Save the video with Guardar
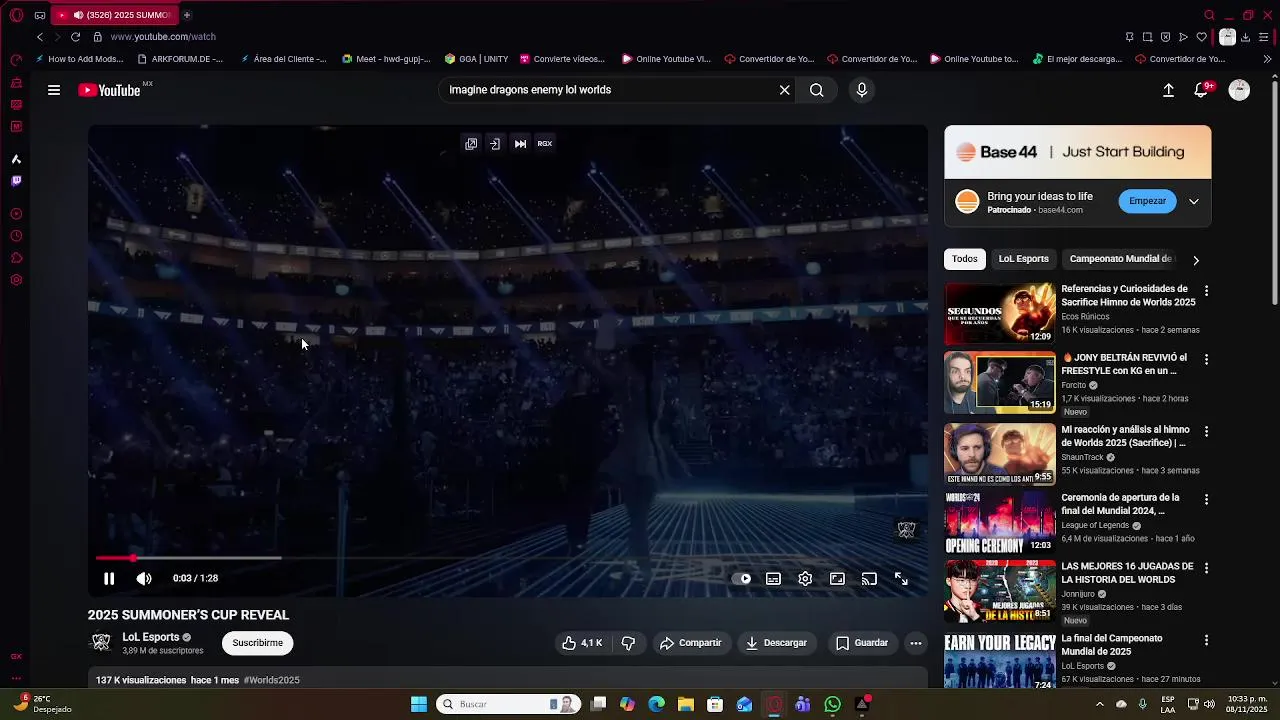Image resolution: width=1280 pixels, height=720 pixels. coord(861,643)
